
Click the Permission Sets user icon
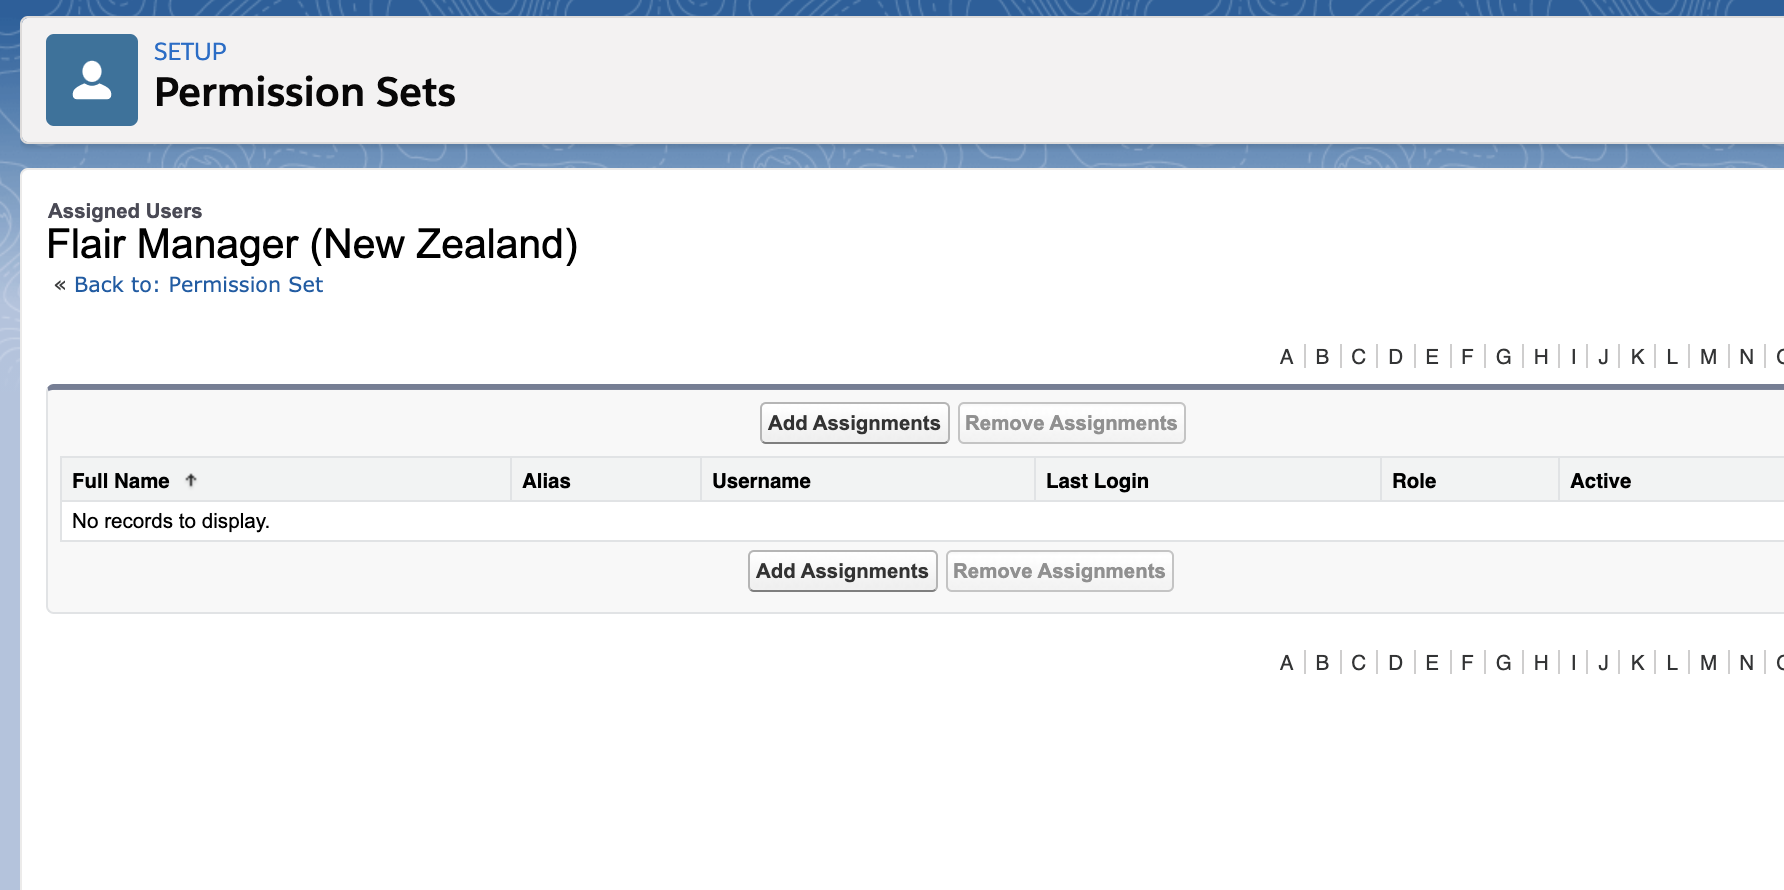coord(92,80)
